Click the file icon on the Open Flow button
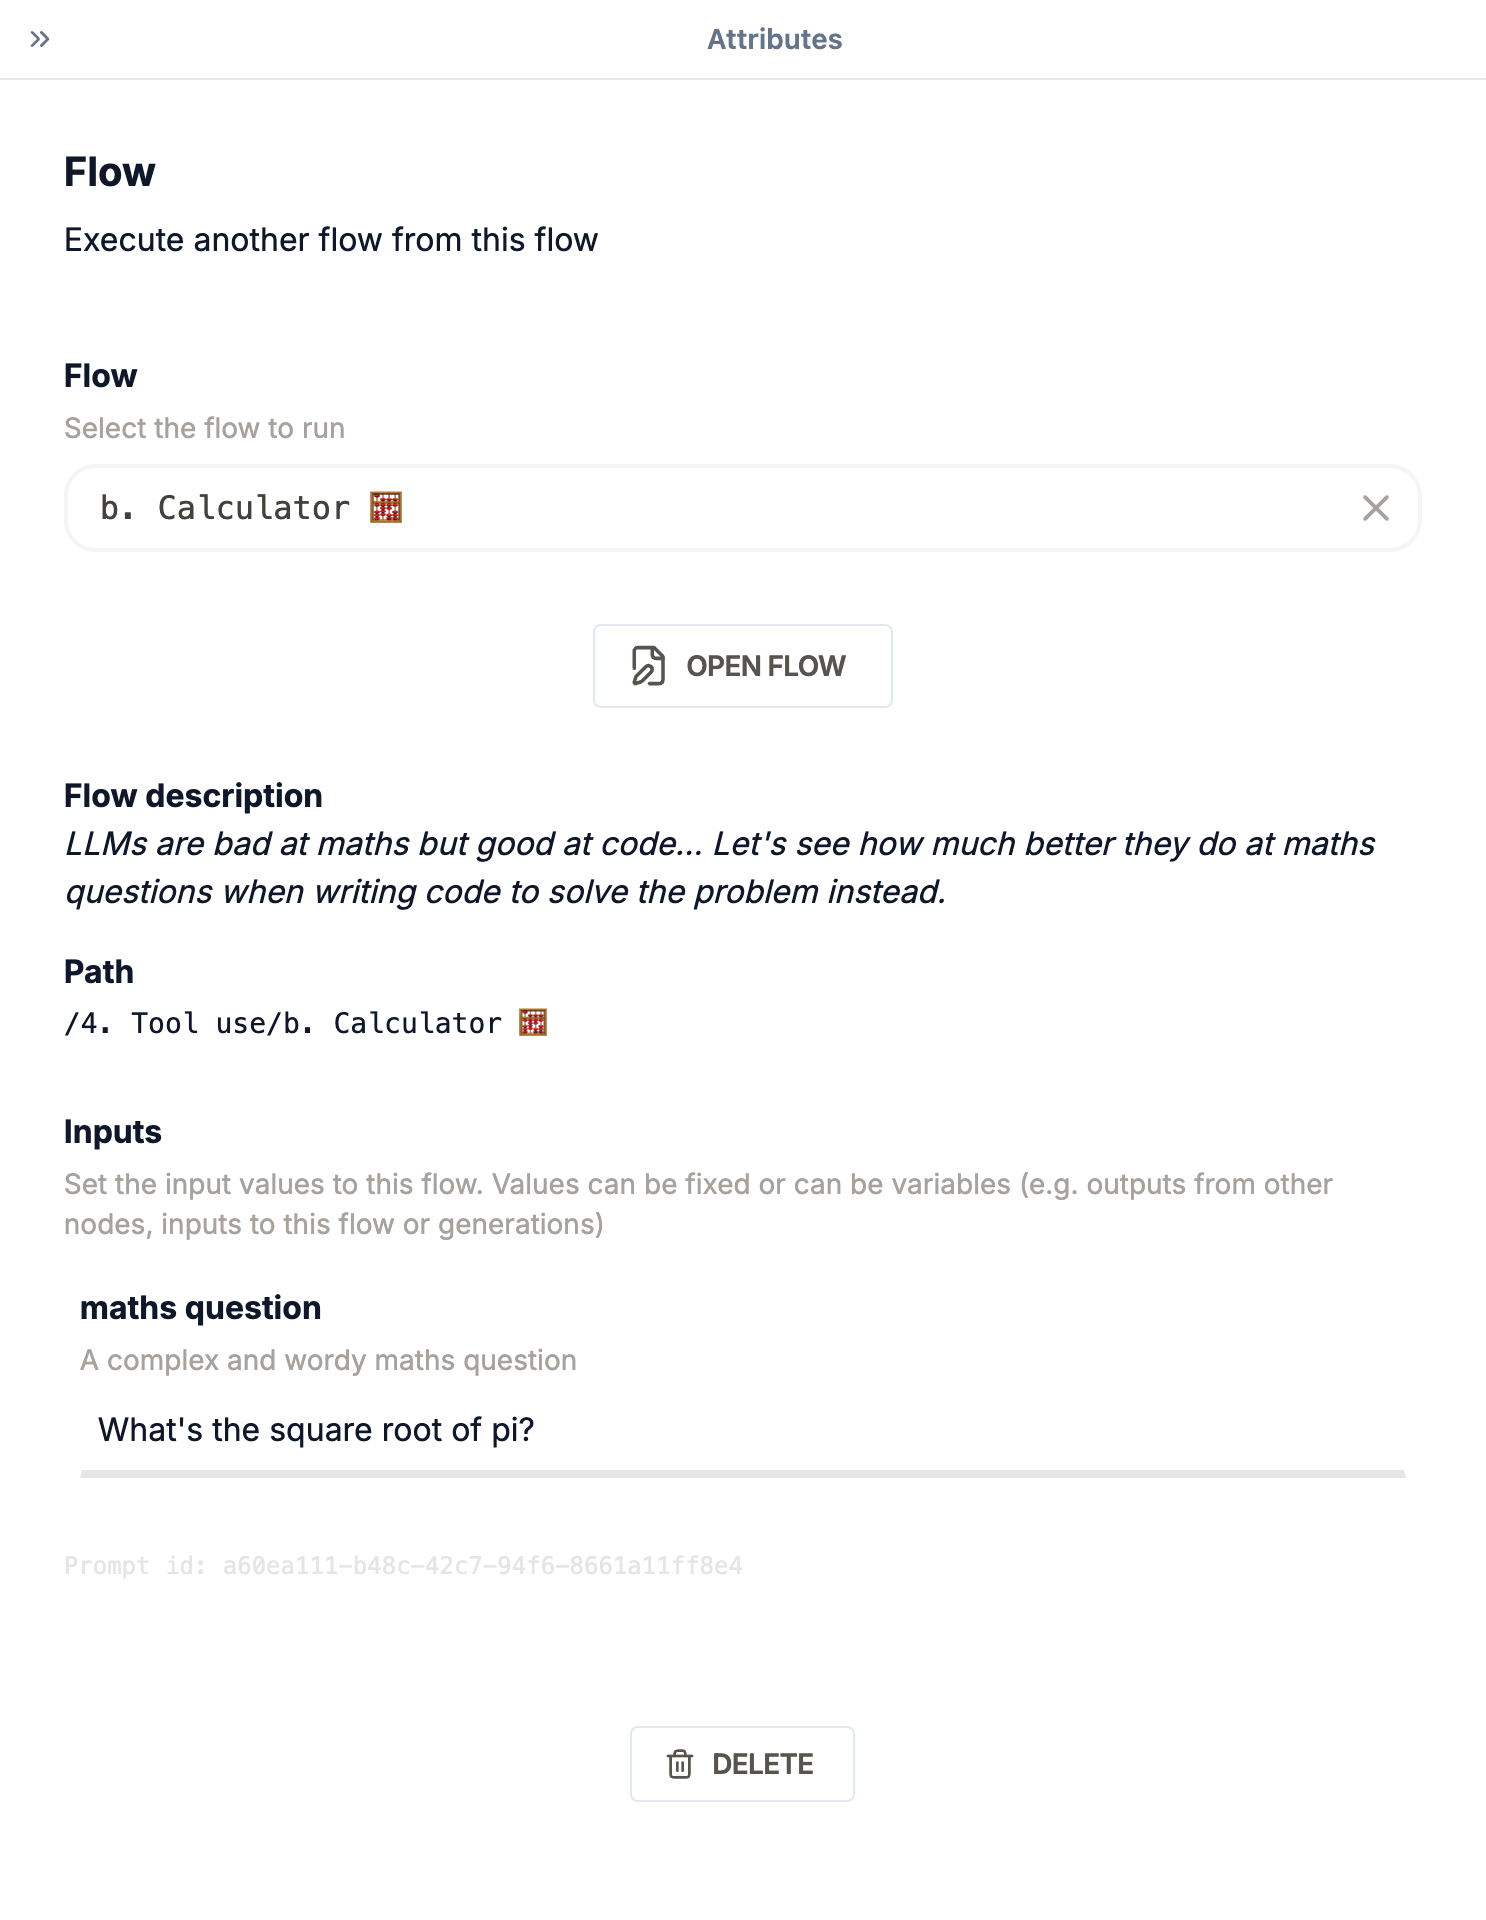The width and height of the screenshot is (1486, 1920). [x=646, y=665]
